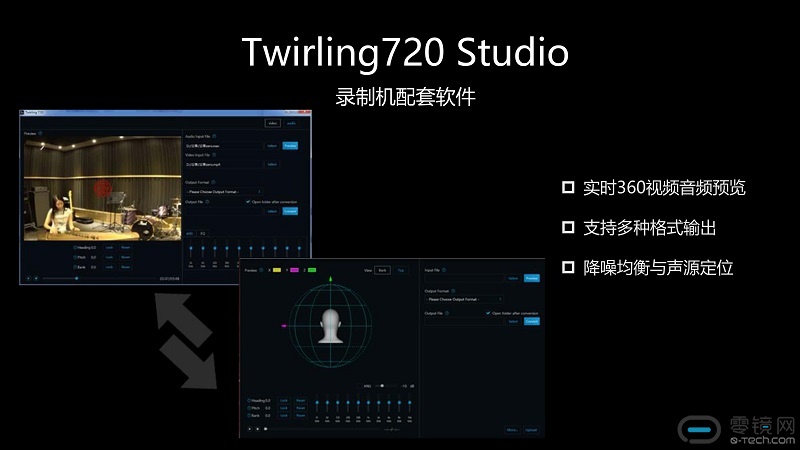Click the audio window's Output Format info icon
Image resolution: width=800 pixels, height=450 pixels.
click(x=453, y=291)
